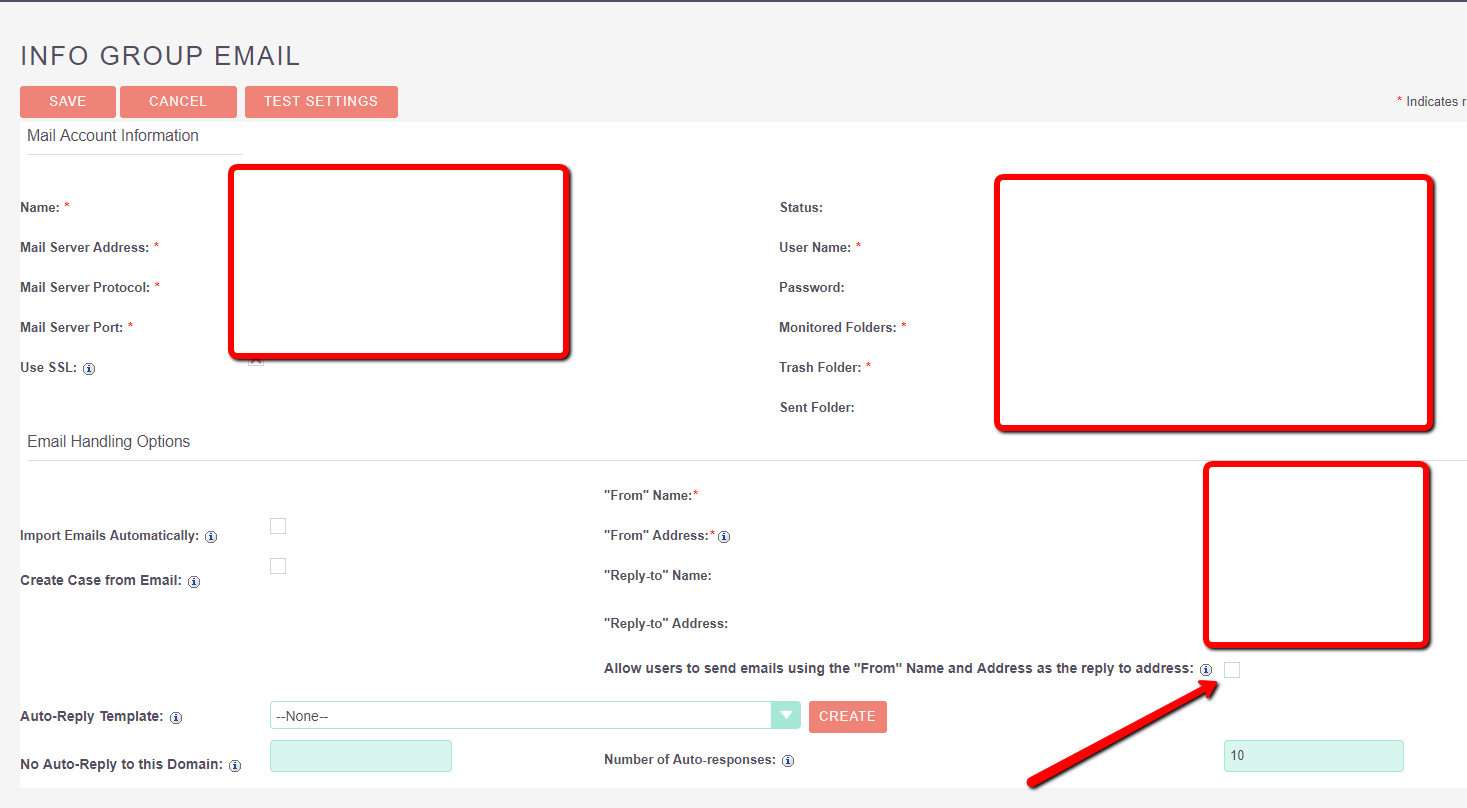Open the Auto-Reply Template dropdown
The image size is (1467, 808).
535,716
